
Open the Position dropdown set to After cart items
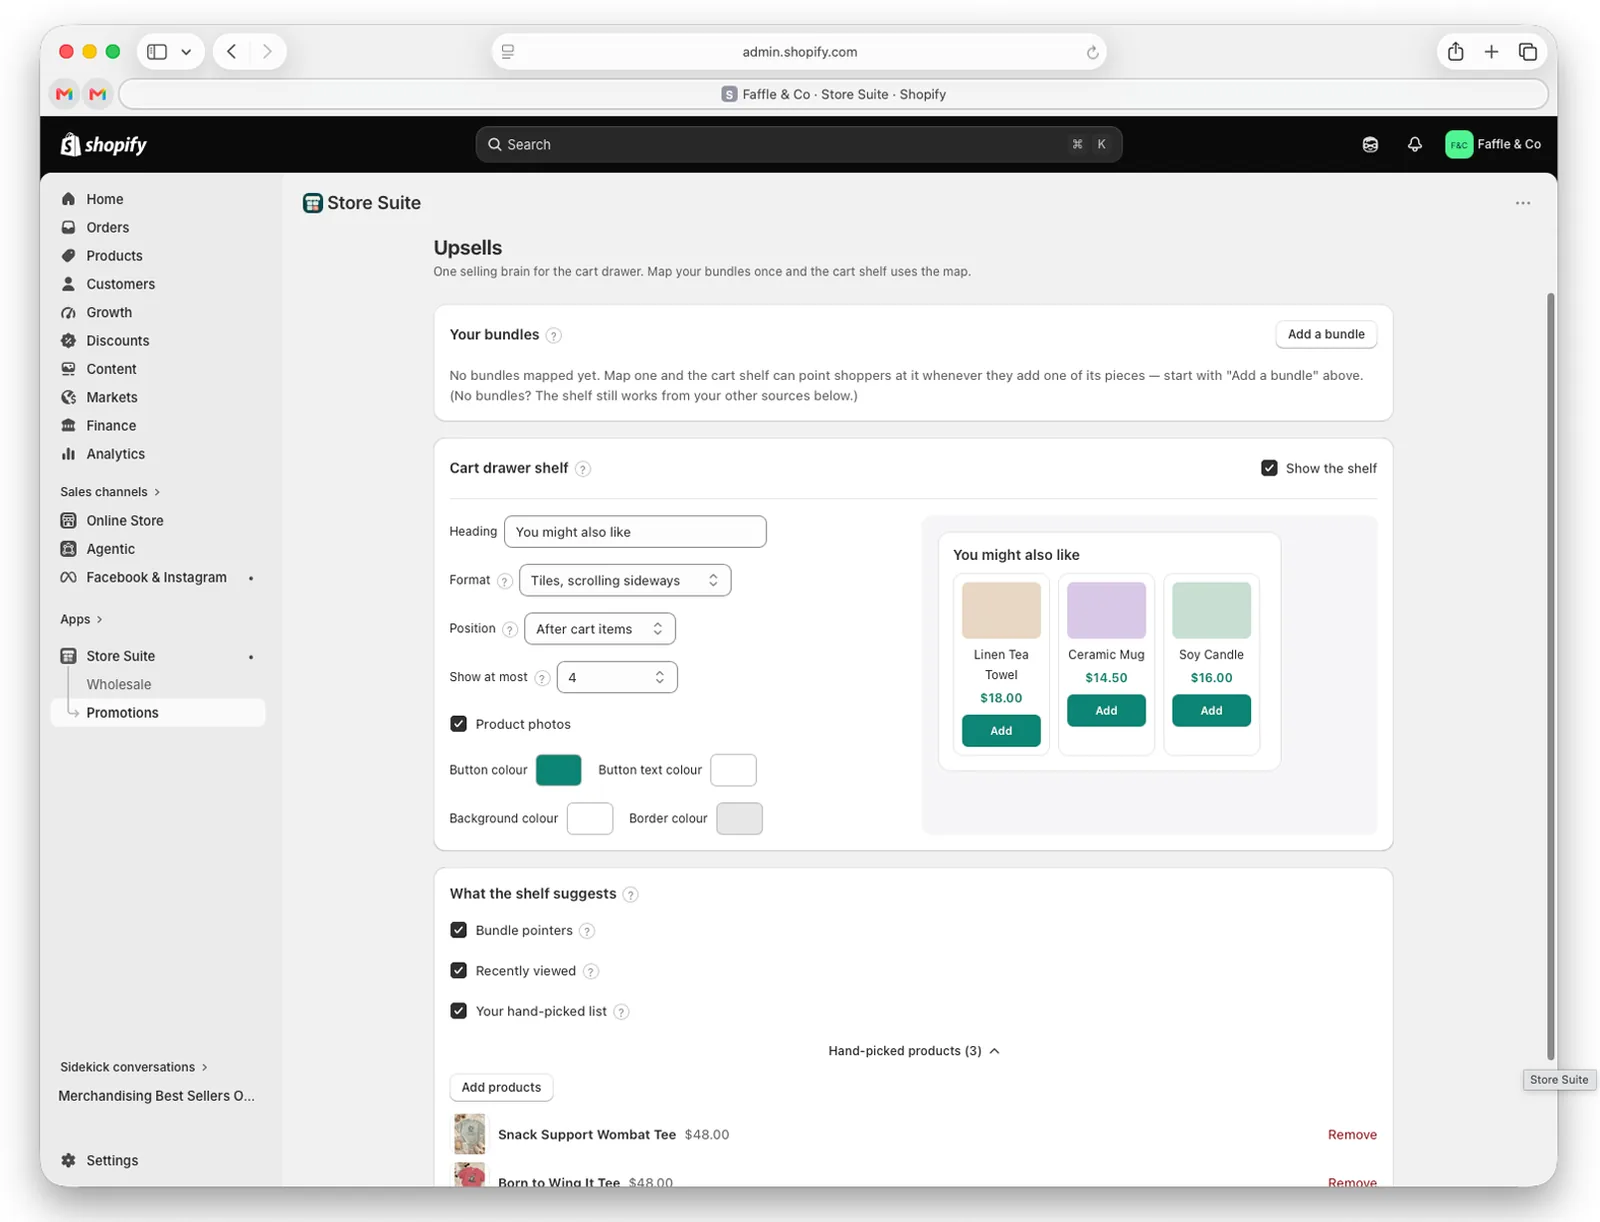[600, 629]
